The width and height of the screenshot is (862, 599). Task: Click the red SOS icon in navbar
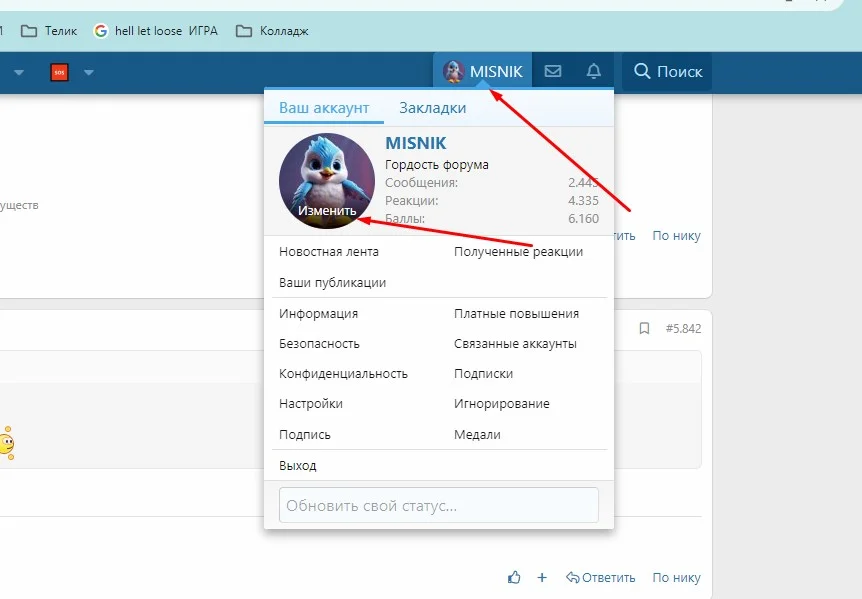(59, 72)
